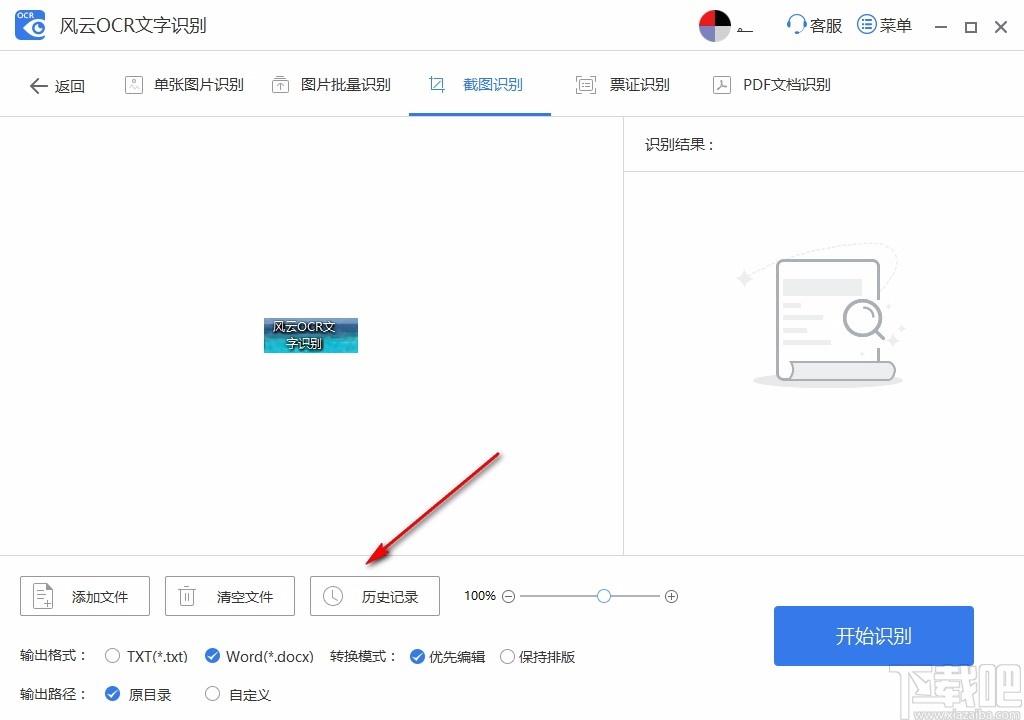The width and height of the screenshot is (1024, 720).
Task: Open 客服 customer service
Action: 814,25
